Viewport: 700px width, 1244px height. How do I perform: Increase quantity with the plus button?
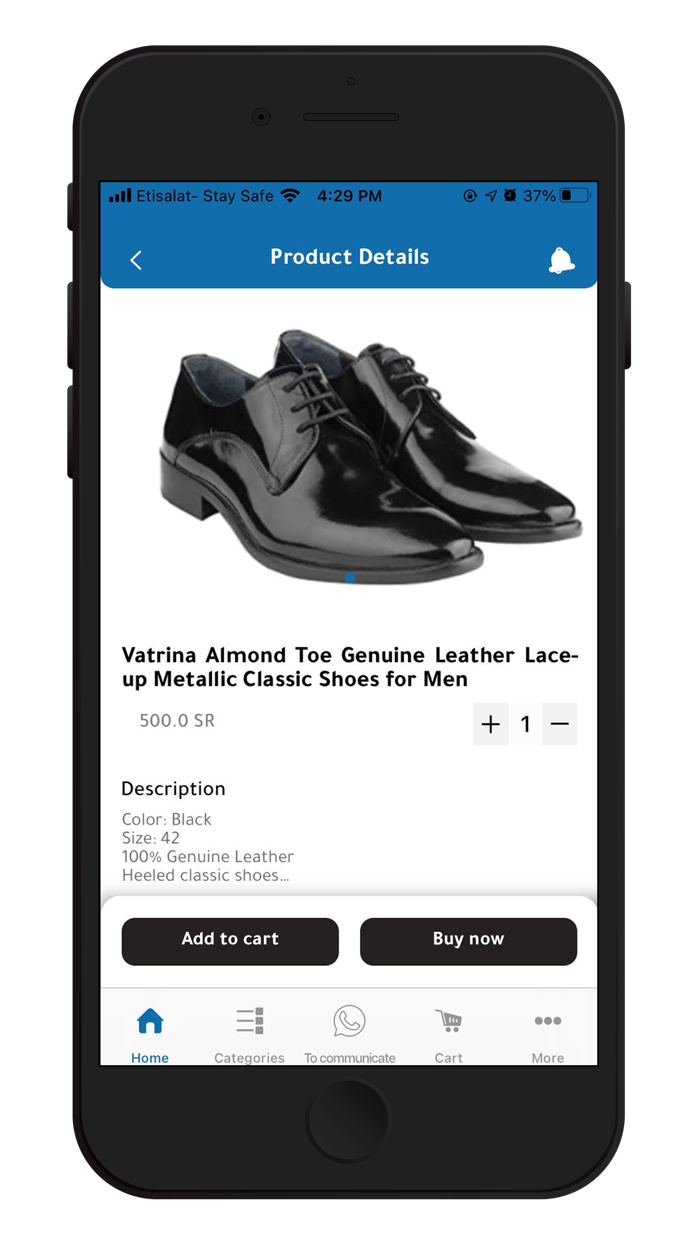click(x=491, y=724)
